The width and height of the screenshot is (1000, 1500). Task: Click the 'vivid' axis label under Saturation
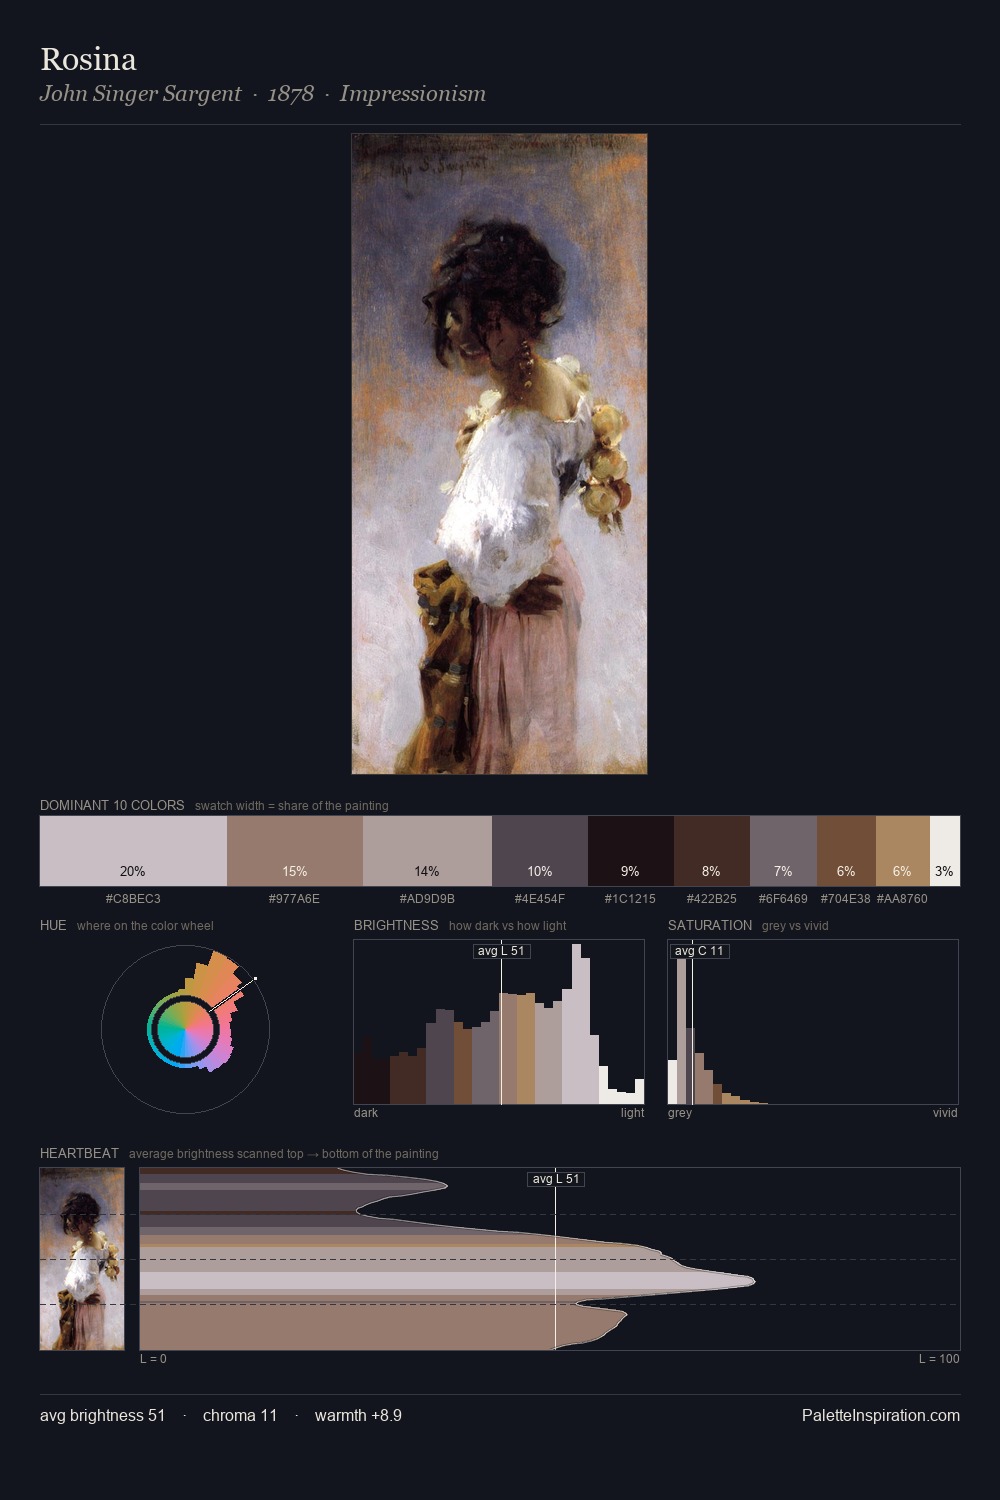[x=945, y=1113]
